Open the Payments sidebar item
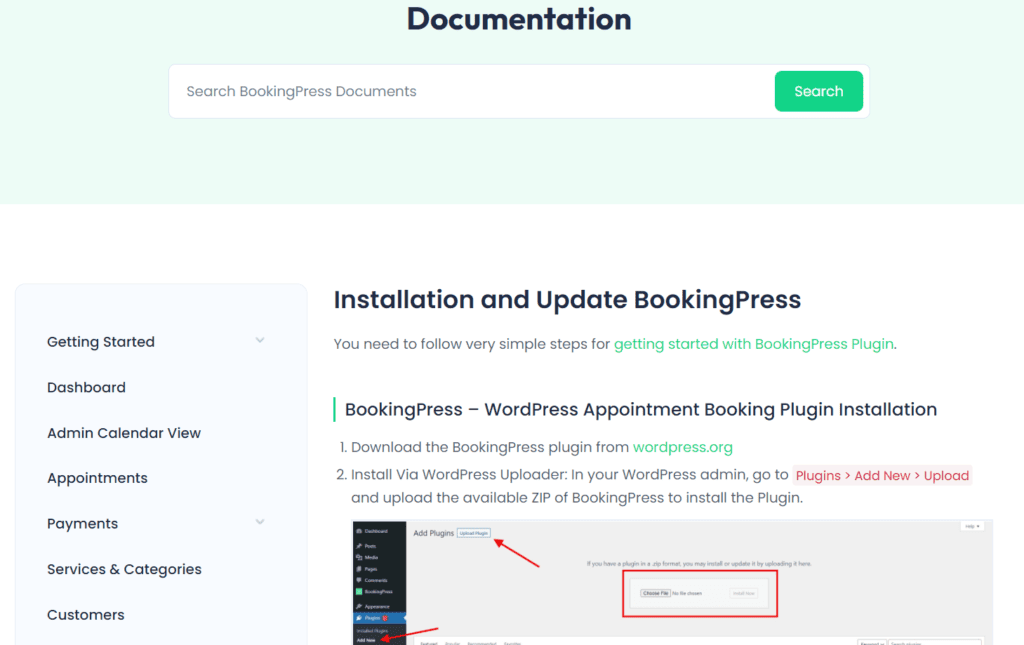The width and height of the screenshot is (1024, 645). click(x=82, y=524)
